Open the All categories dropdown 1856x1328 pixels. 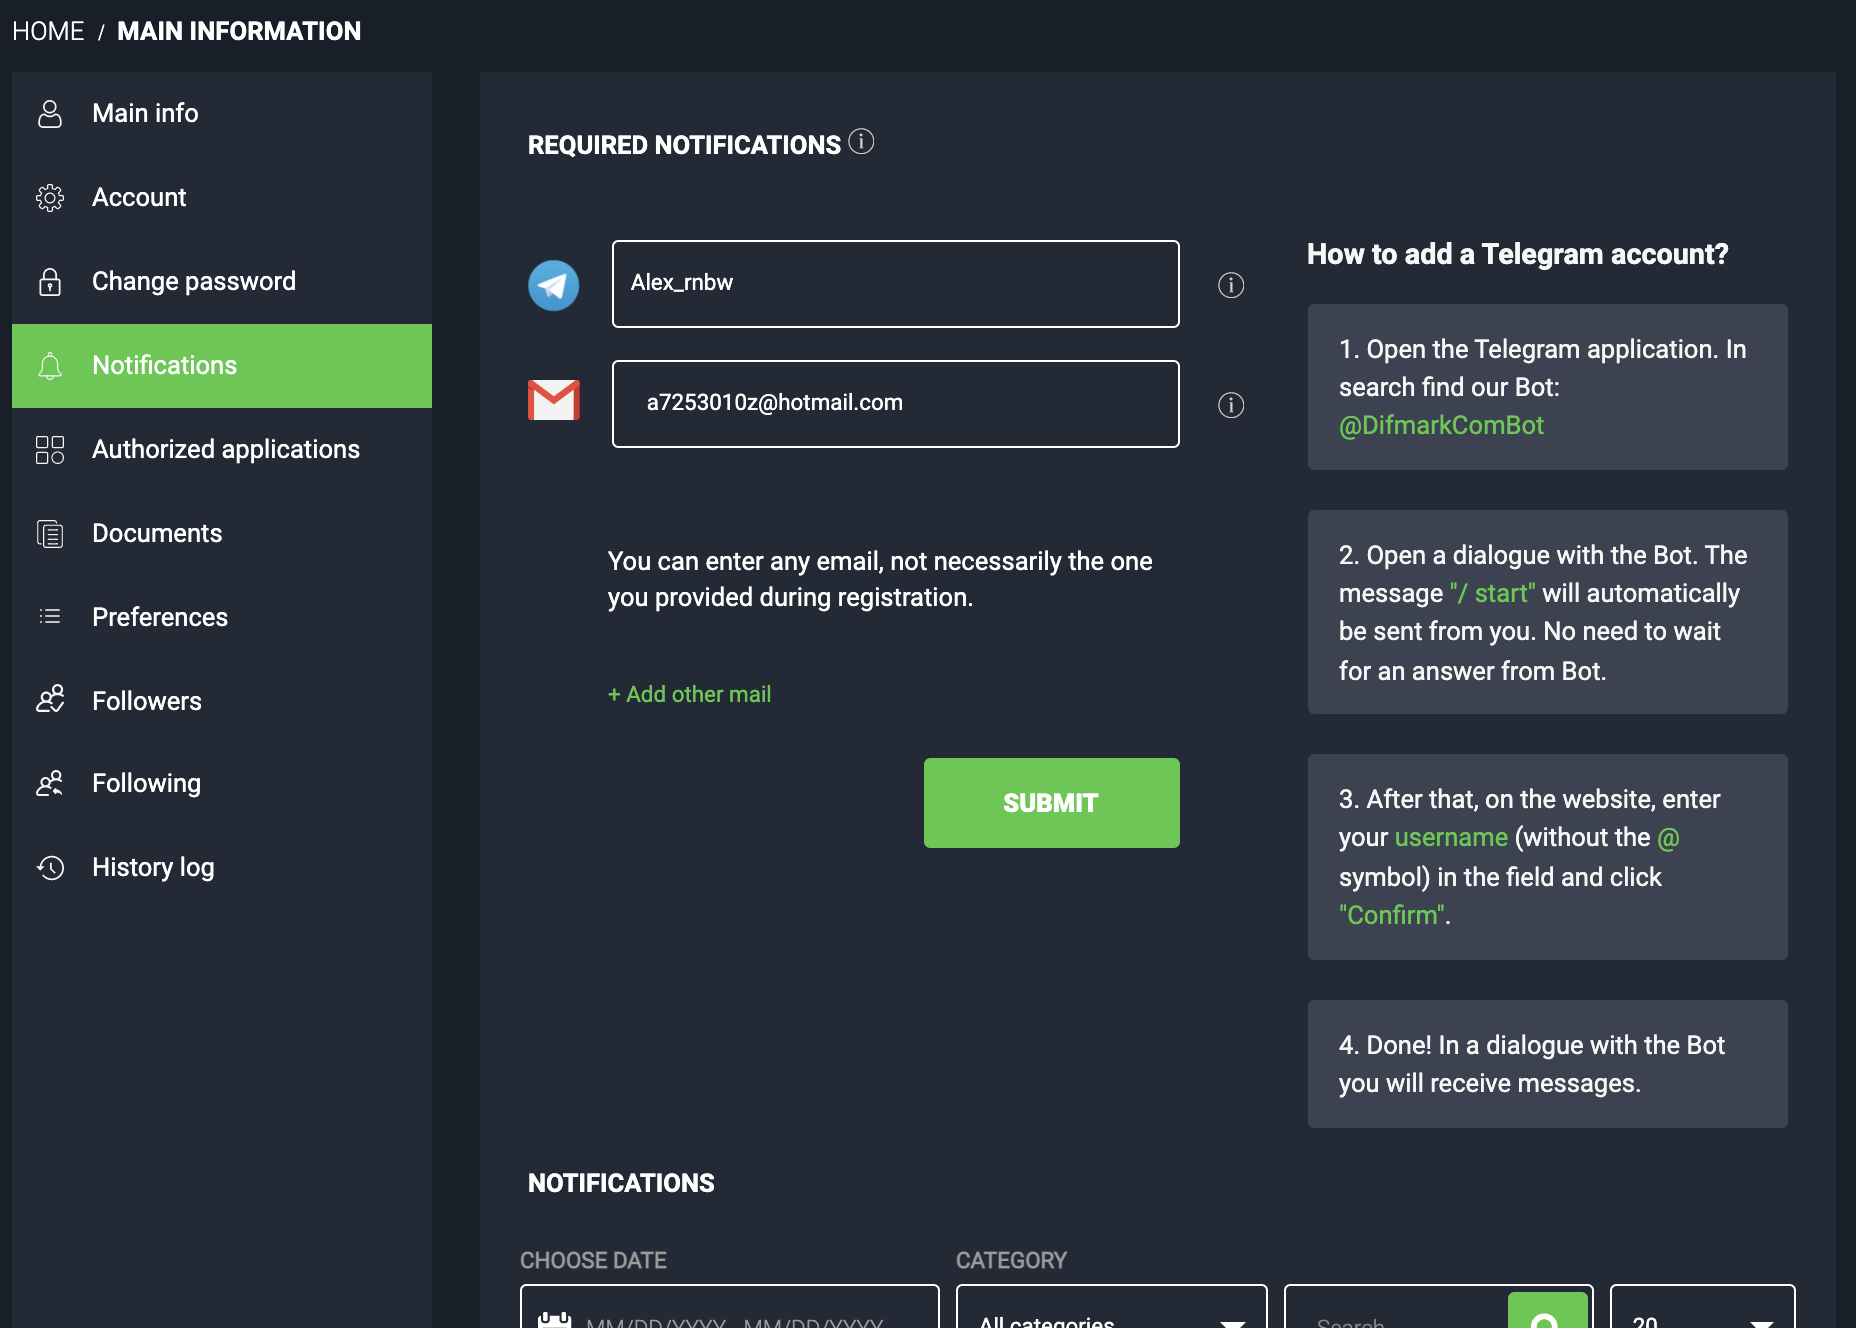coord(1110,1313)
